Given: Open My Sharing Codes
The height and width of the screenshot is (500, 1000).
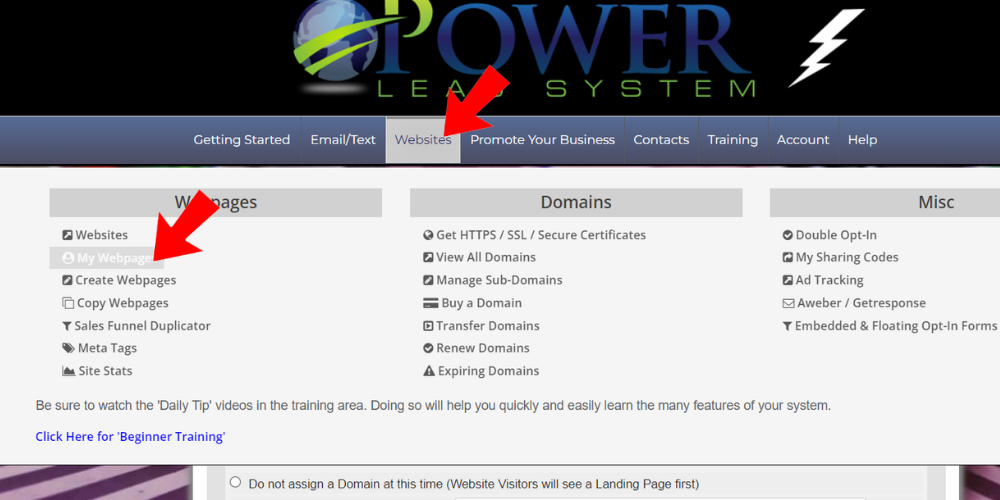Looking at the screenshot, I should (x=847, y=258).
